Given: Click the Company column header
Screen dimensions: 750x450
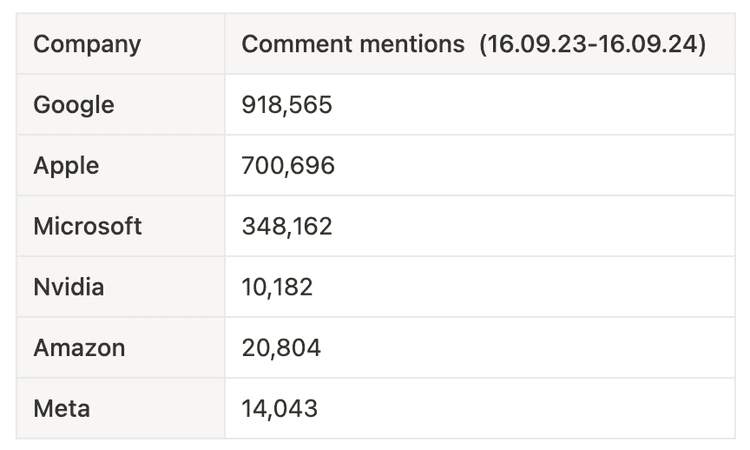Looking at the screenshot, I should click(87, 44).
